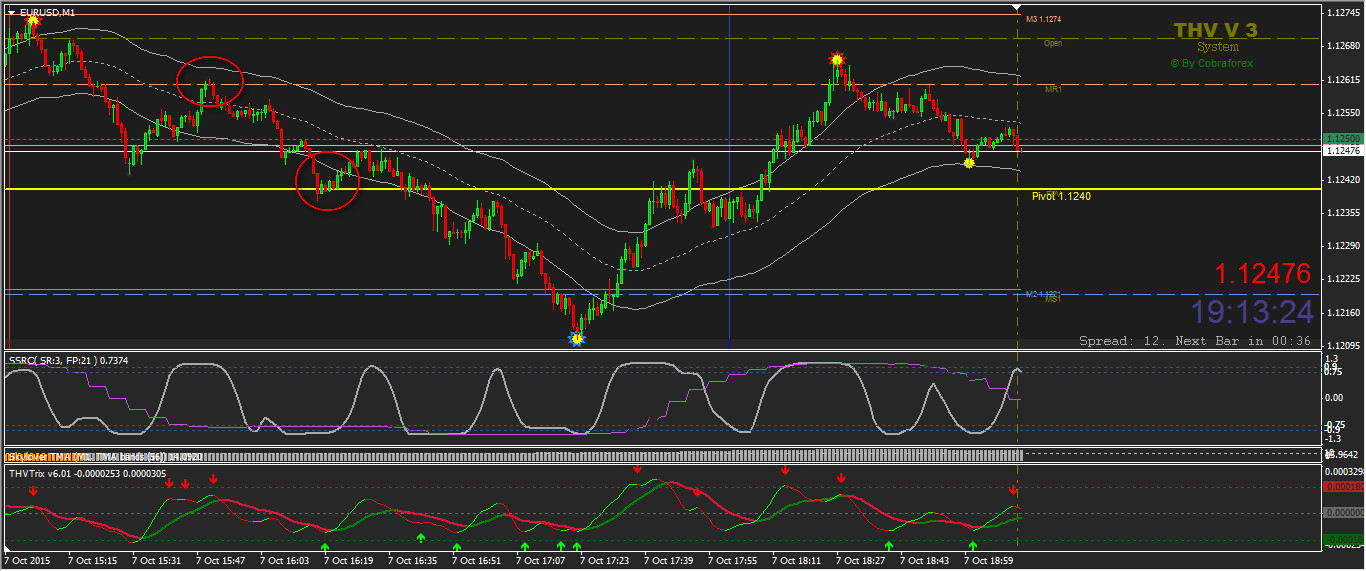Click 1.12160 on the price scale
The width and height of the screenshot is (1366, 571).
point(1345,313)
